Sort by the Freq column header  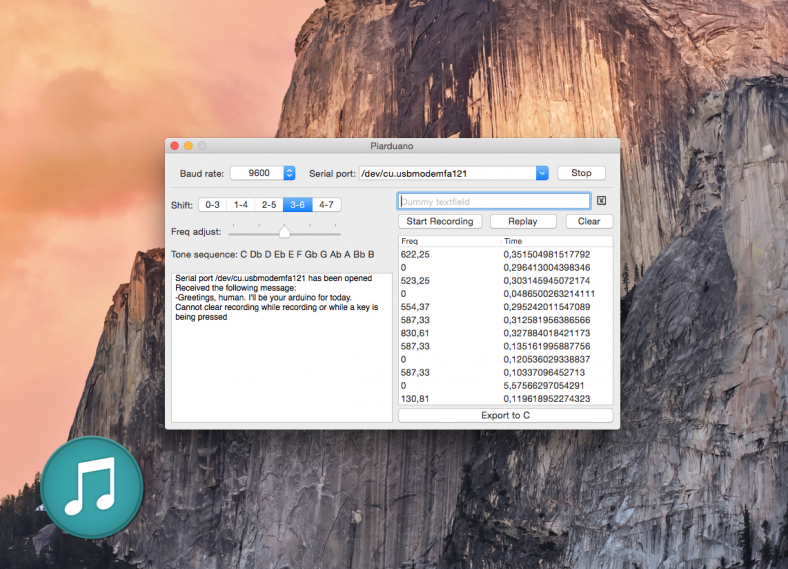[x=448, y=241]
